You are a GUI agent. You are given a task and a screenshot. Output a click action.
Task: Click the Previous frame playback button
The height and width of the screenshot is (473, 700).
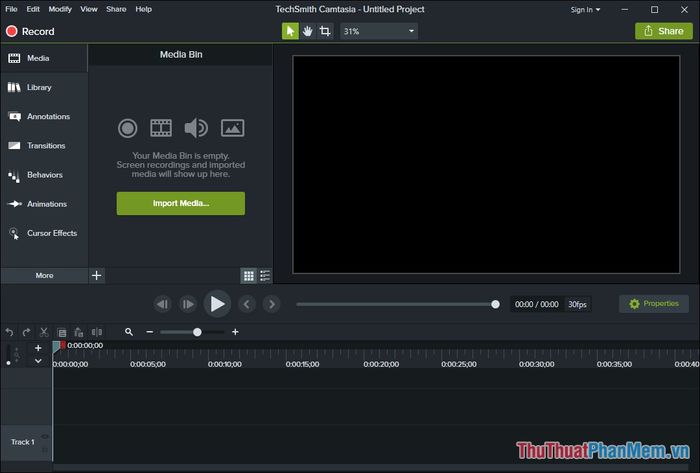(163, 304)
